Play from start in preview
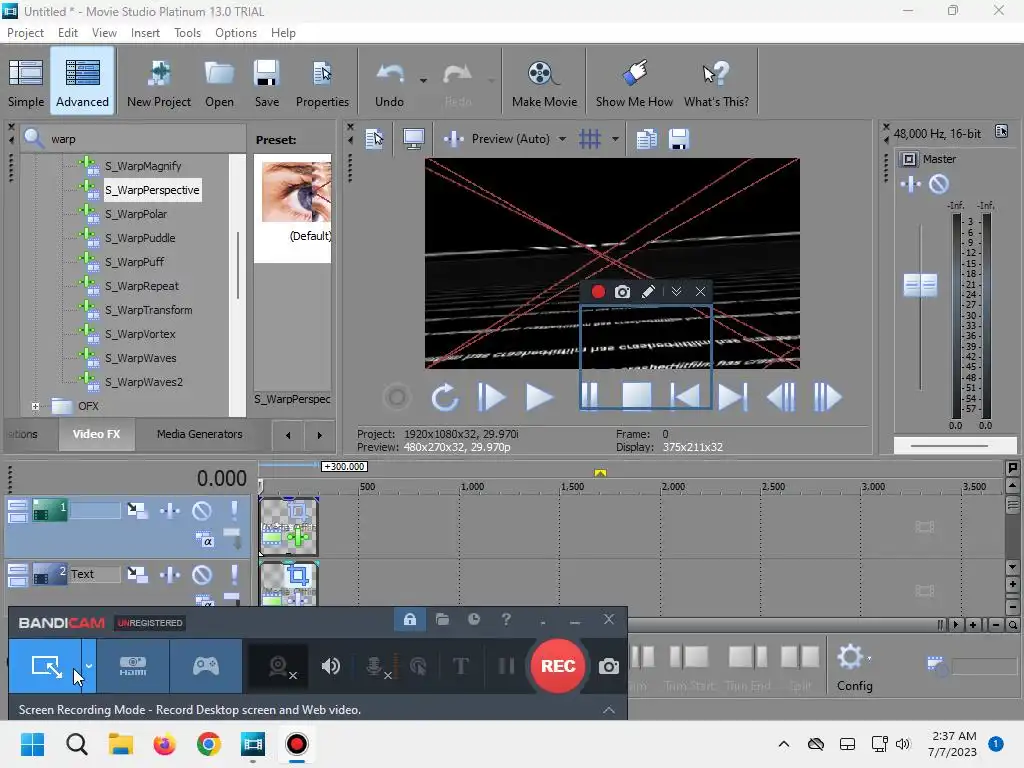1024x768 pixels. [491, 397]
